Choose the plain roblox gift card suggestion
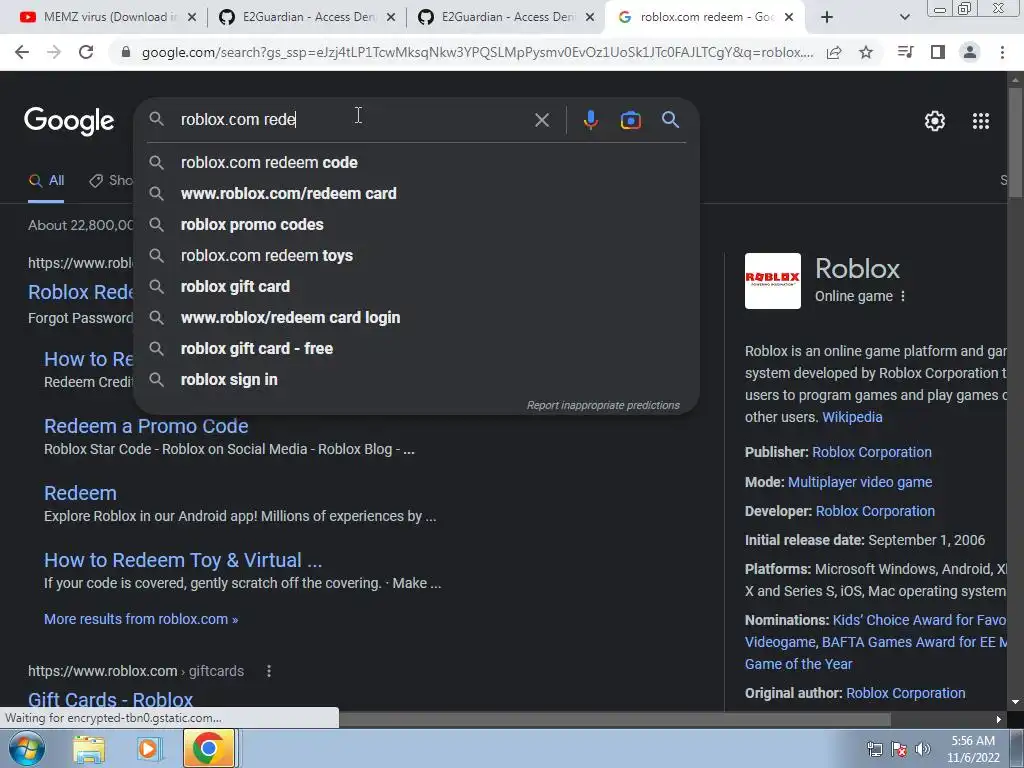 pos(416,287)
